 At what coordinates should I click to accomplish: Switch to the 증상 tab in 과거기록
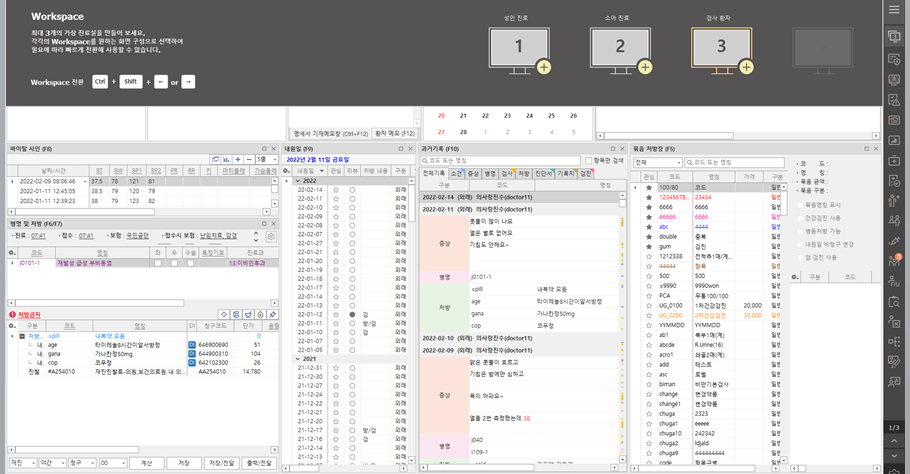pyautogui.click(x=472, y=173)
